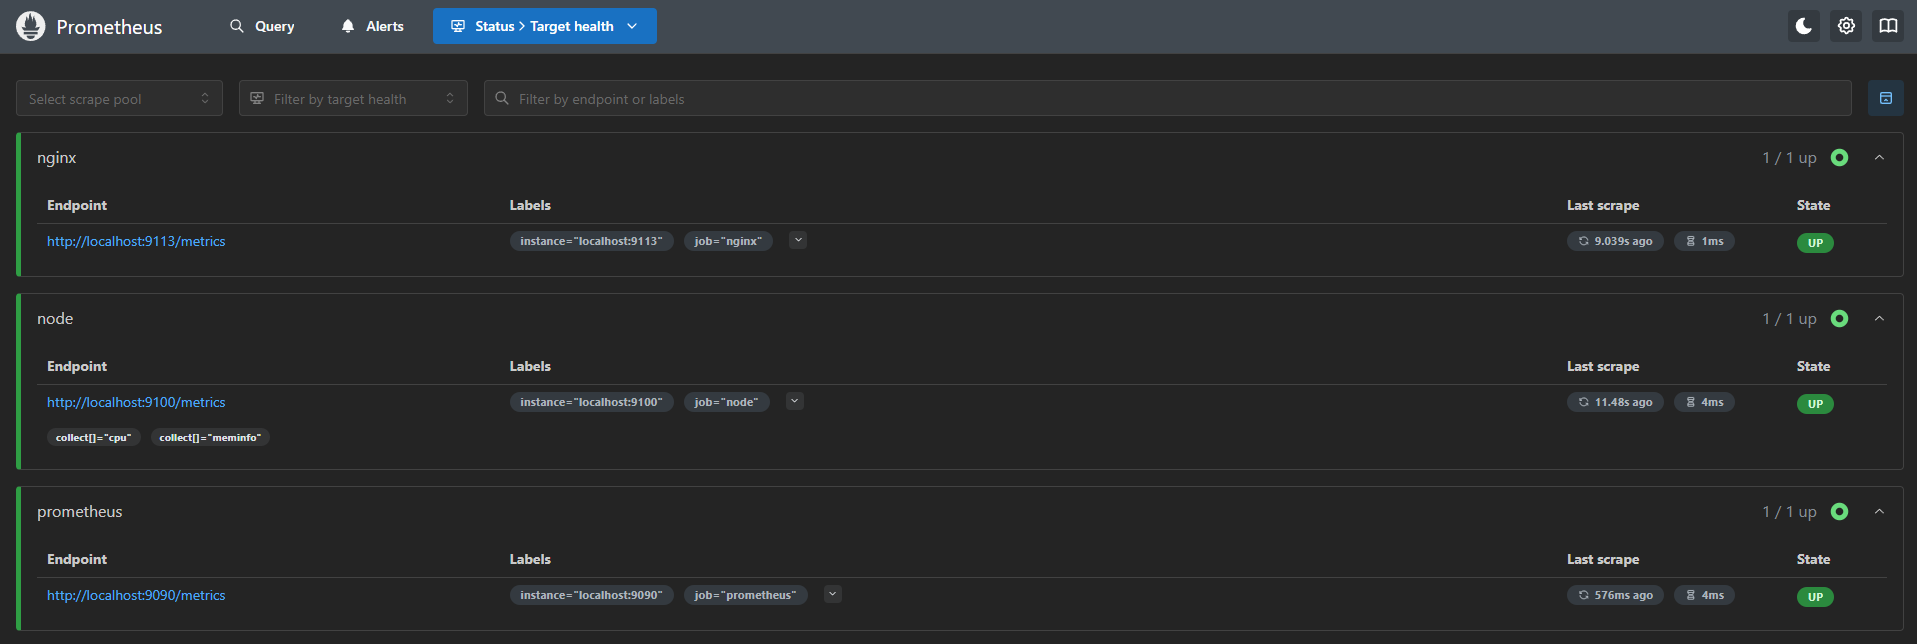Viewport: 1917px width, 644px height.
Task: Click job="nginx" label badge
Action: [x=728, y=241]
